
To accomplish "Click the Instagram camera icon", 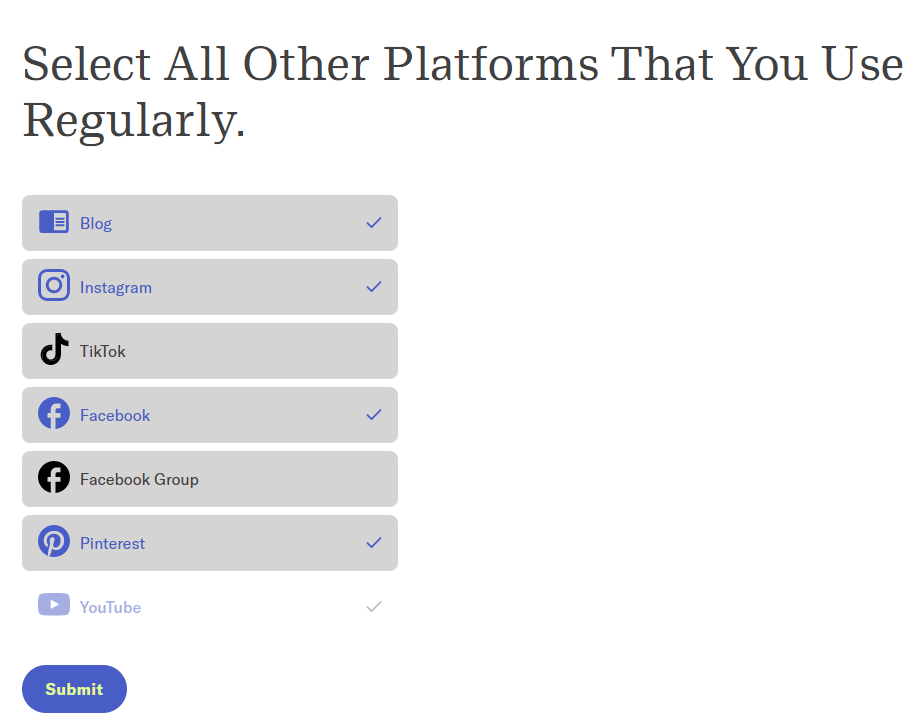I will [x=54, y=285].
